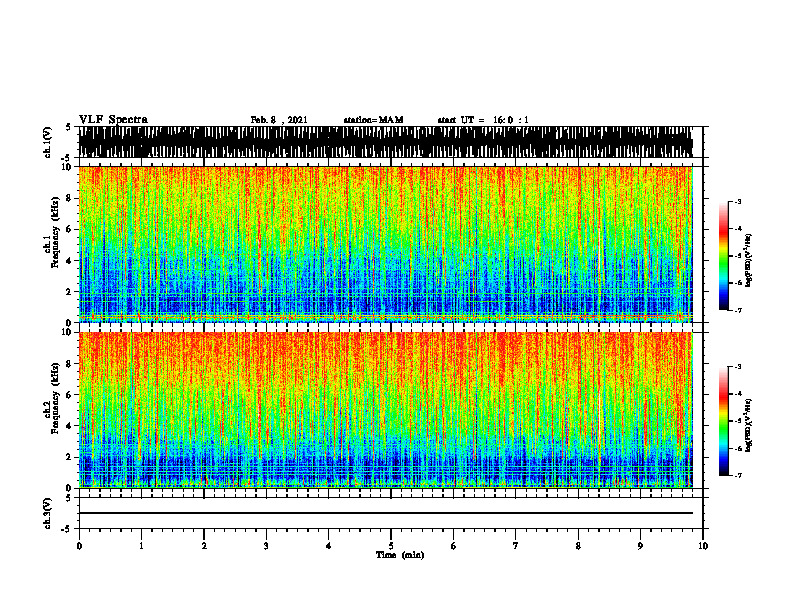
Task: Click the date text "Feb. 8 , 2021"
Action: (x=279, y=120)
